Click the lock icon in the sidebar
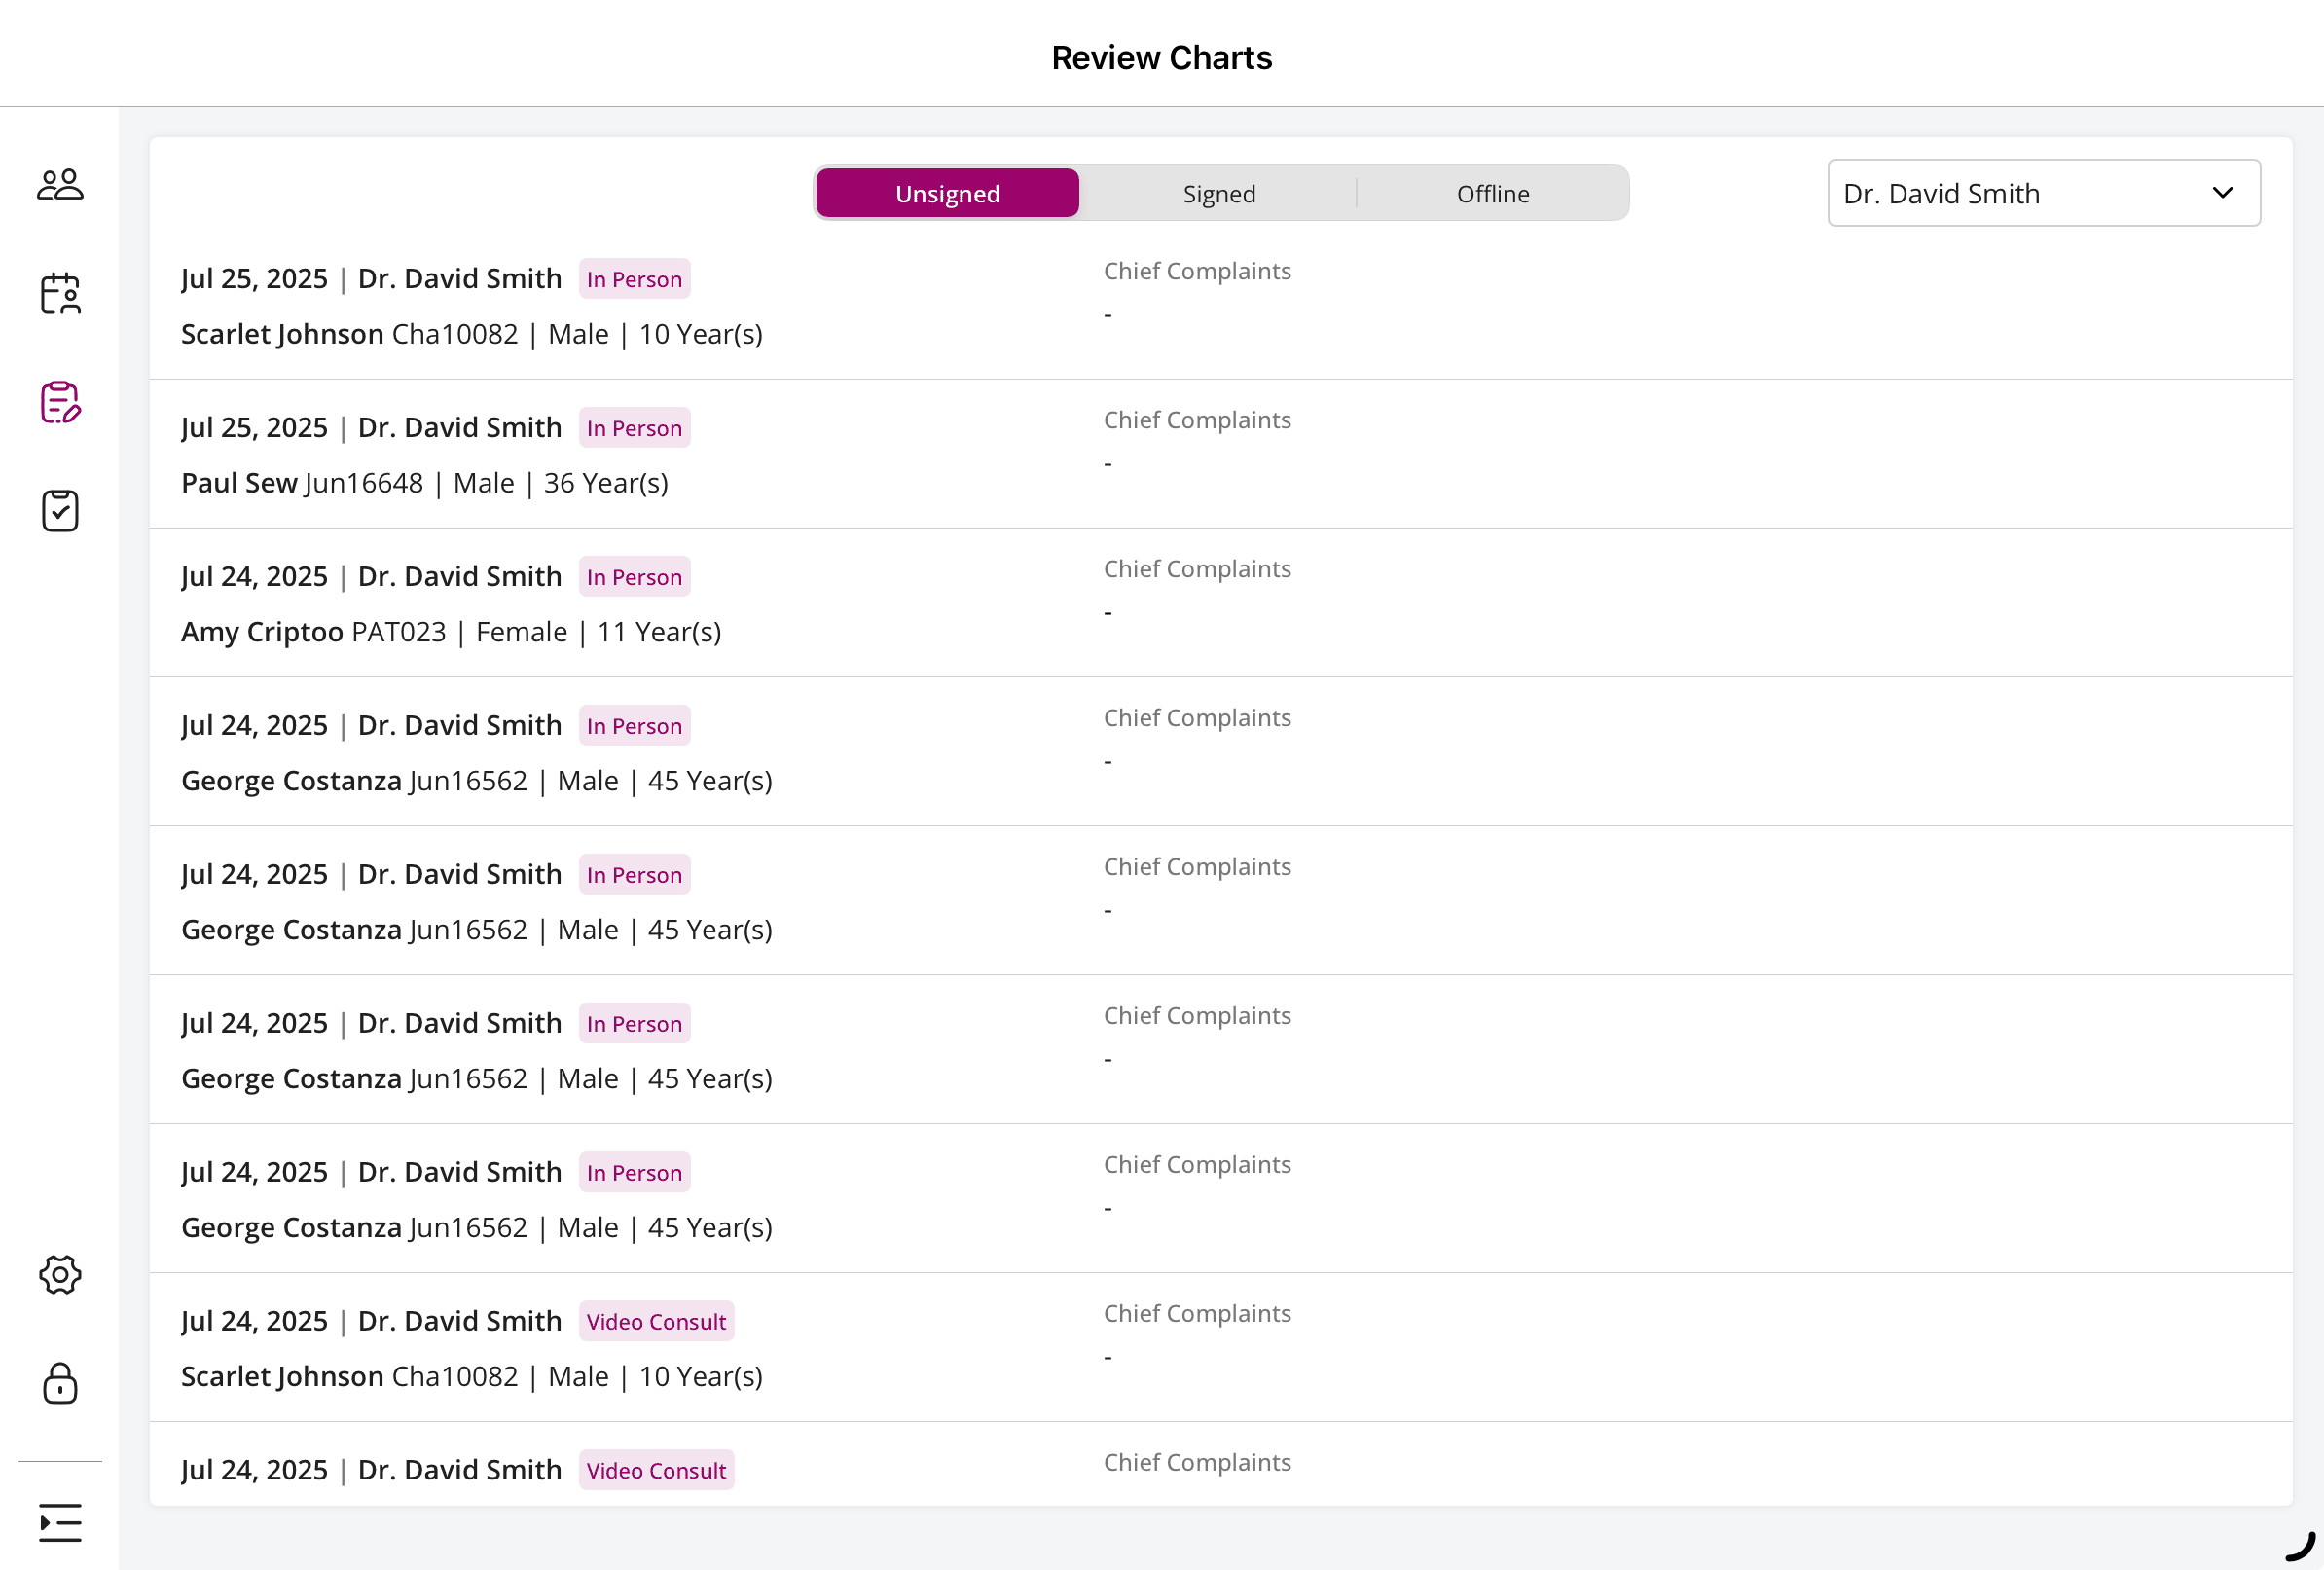 60,1384
